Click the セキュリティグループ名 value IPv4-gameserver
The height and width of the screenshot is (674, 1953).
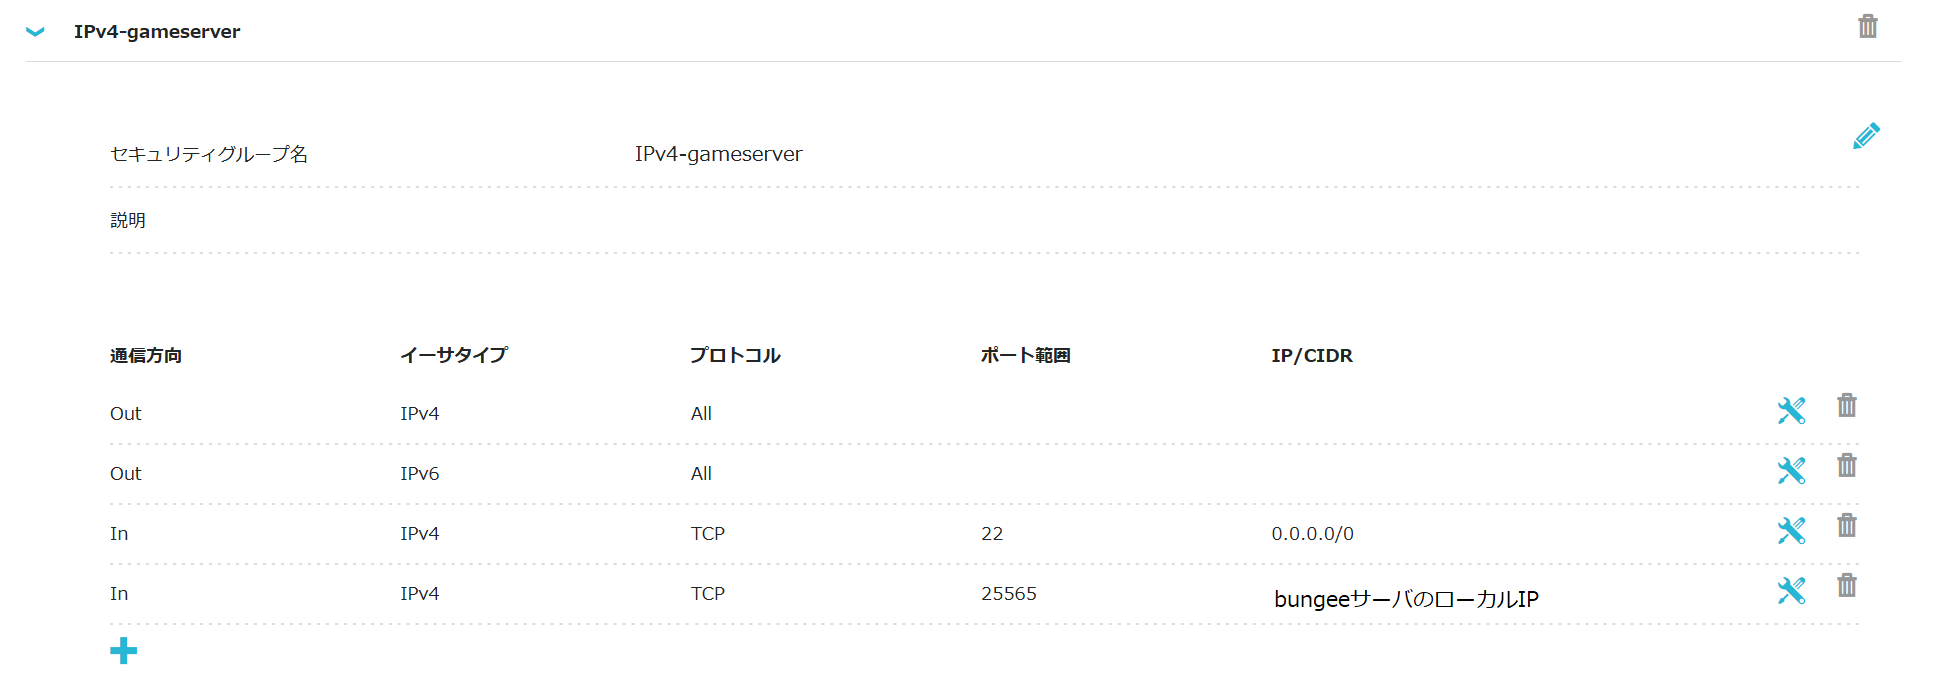718,154
